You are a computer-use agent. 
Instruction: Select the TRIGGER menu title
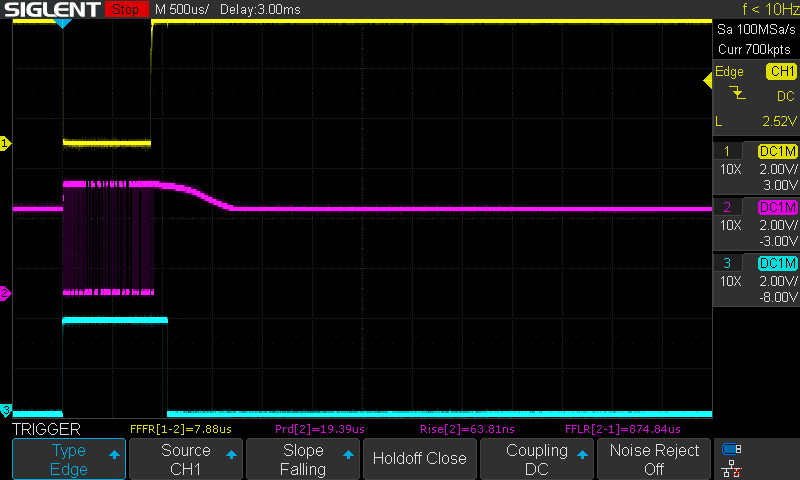click(x=46, y=430)
